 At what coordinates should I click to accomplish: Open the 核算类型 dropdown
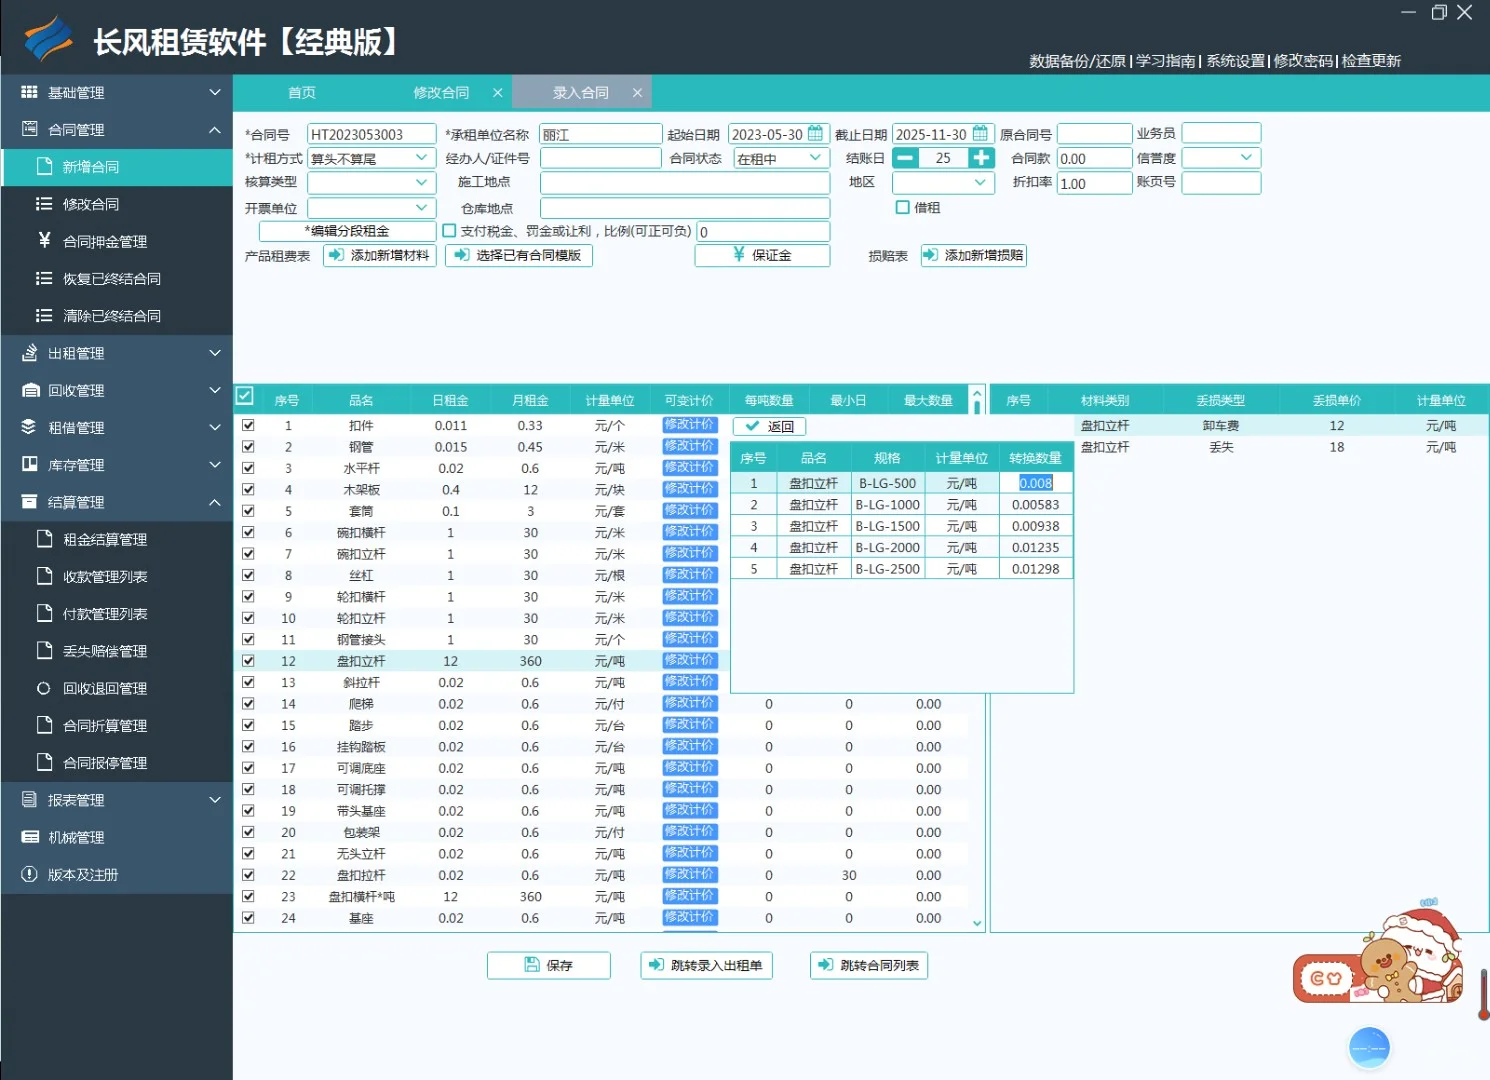point(422,183)
